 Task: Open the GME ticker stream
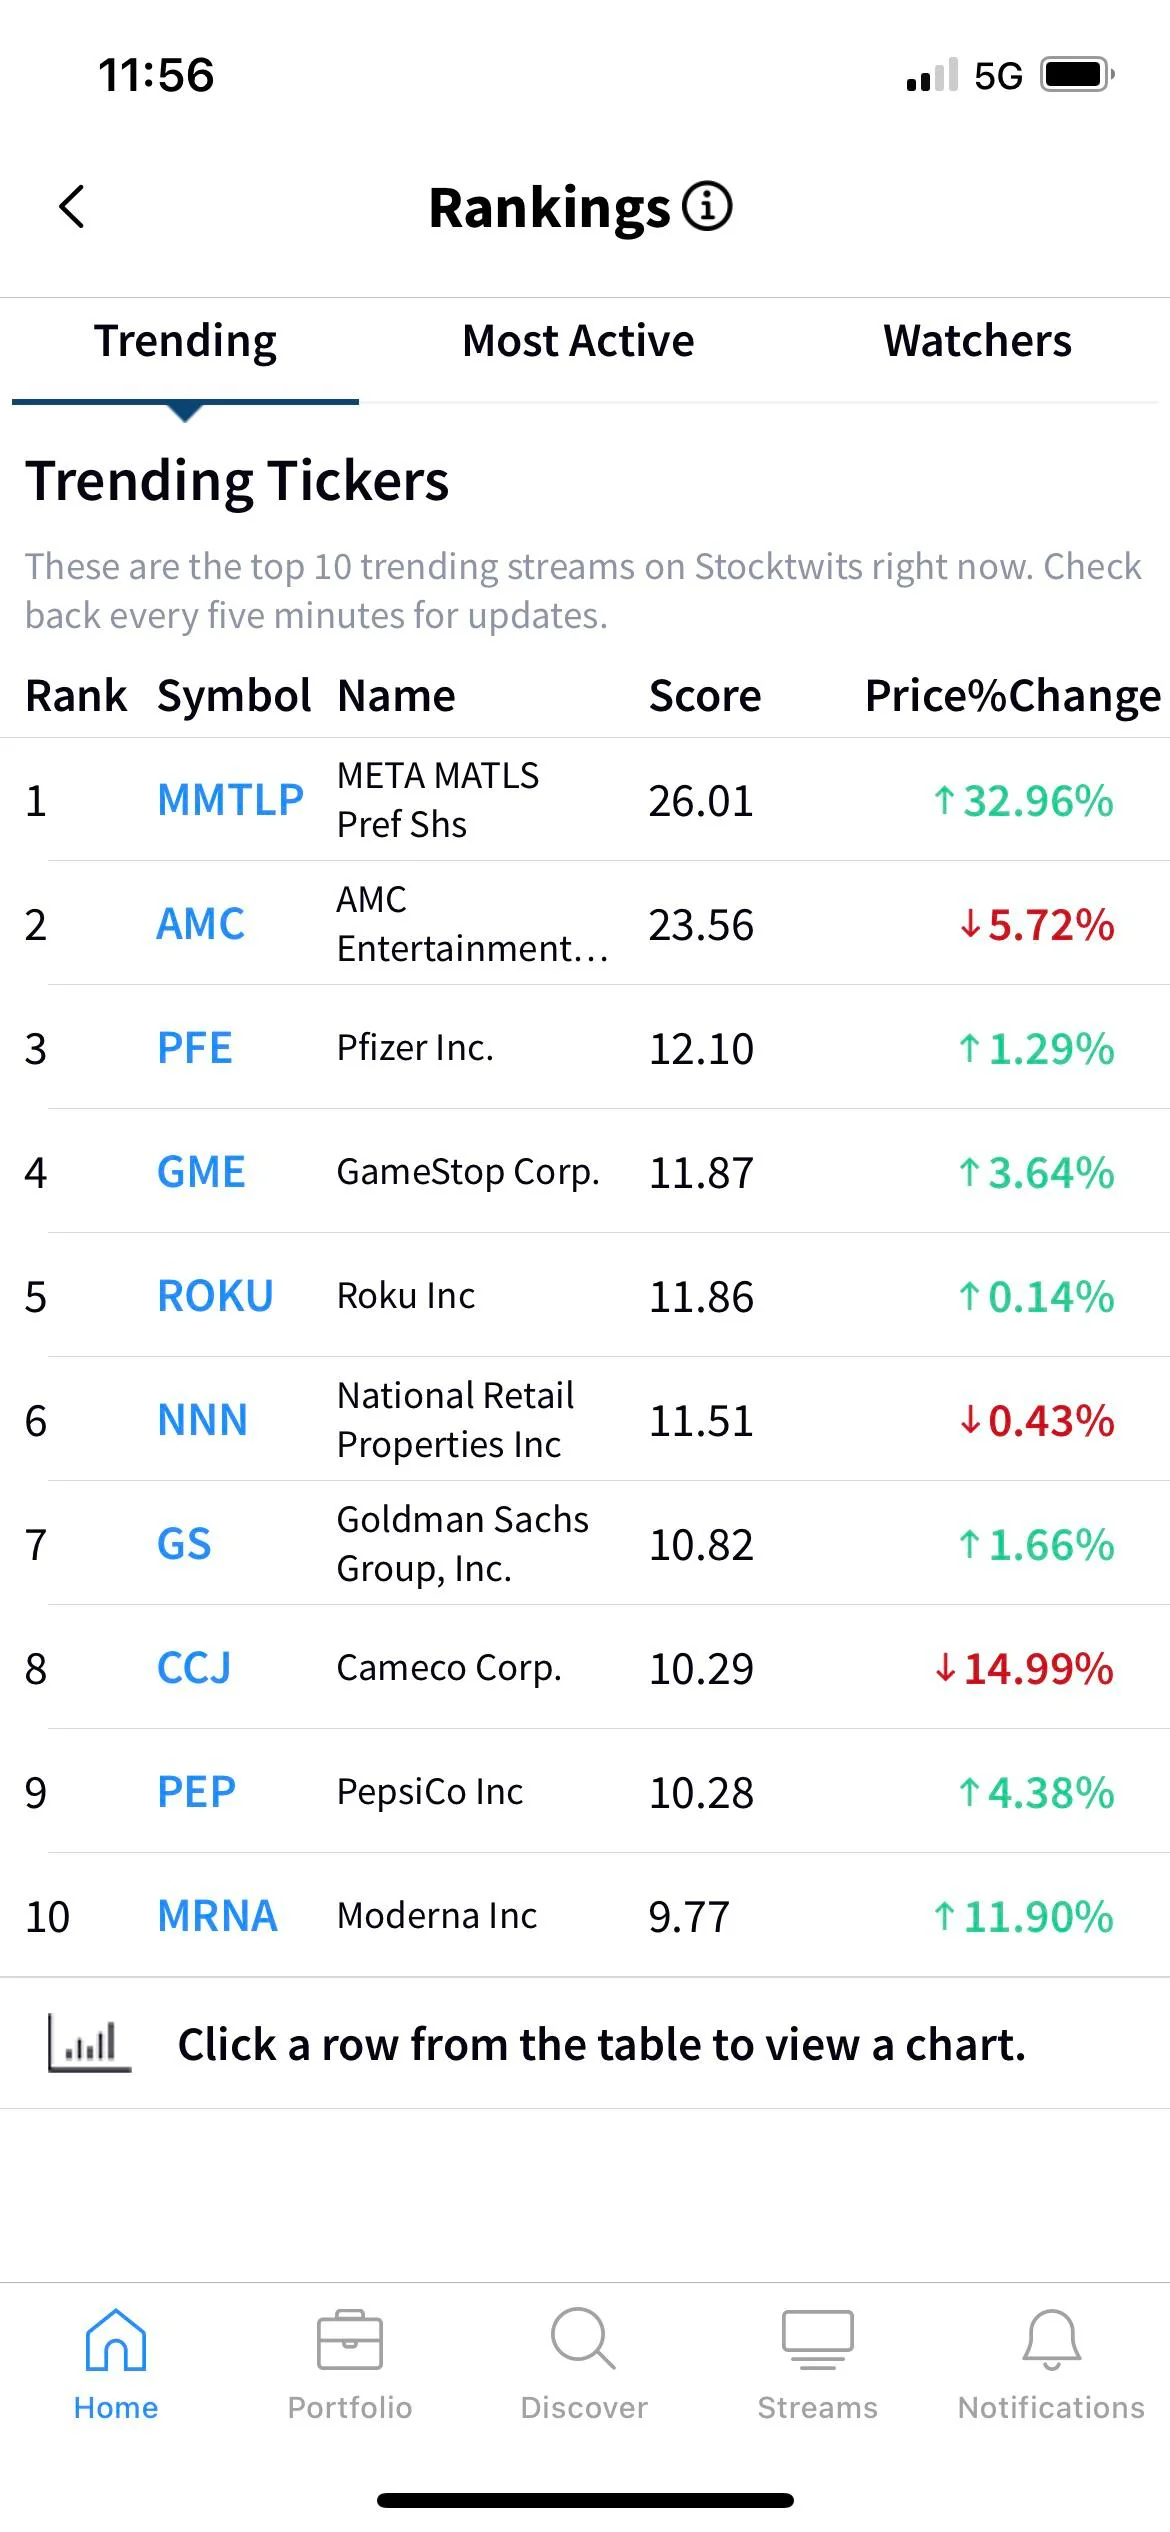pyautogui.click(x=200, y=1171)
